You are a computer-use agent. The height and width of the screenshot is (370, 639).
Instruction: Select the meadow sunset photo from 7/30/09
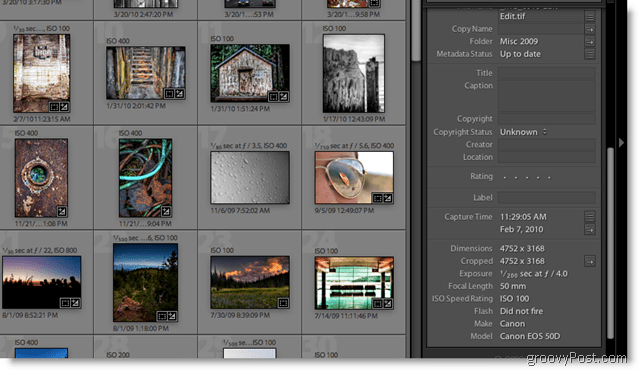(x=250, y=282)
